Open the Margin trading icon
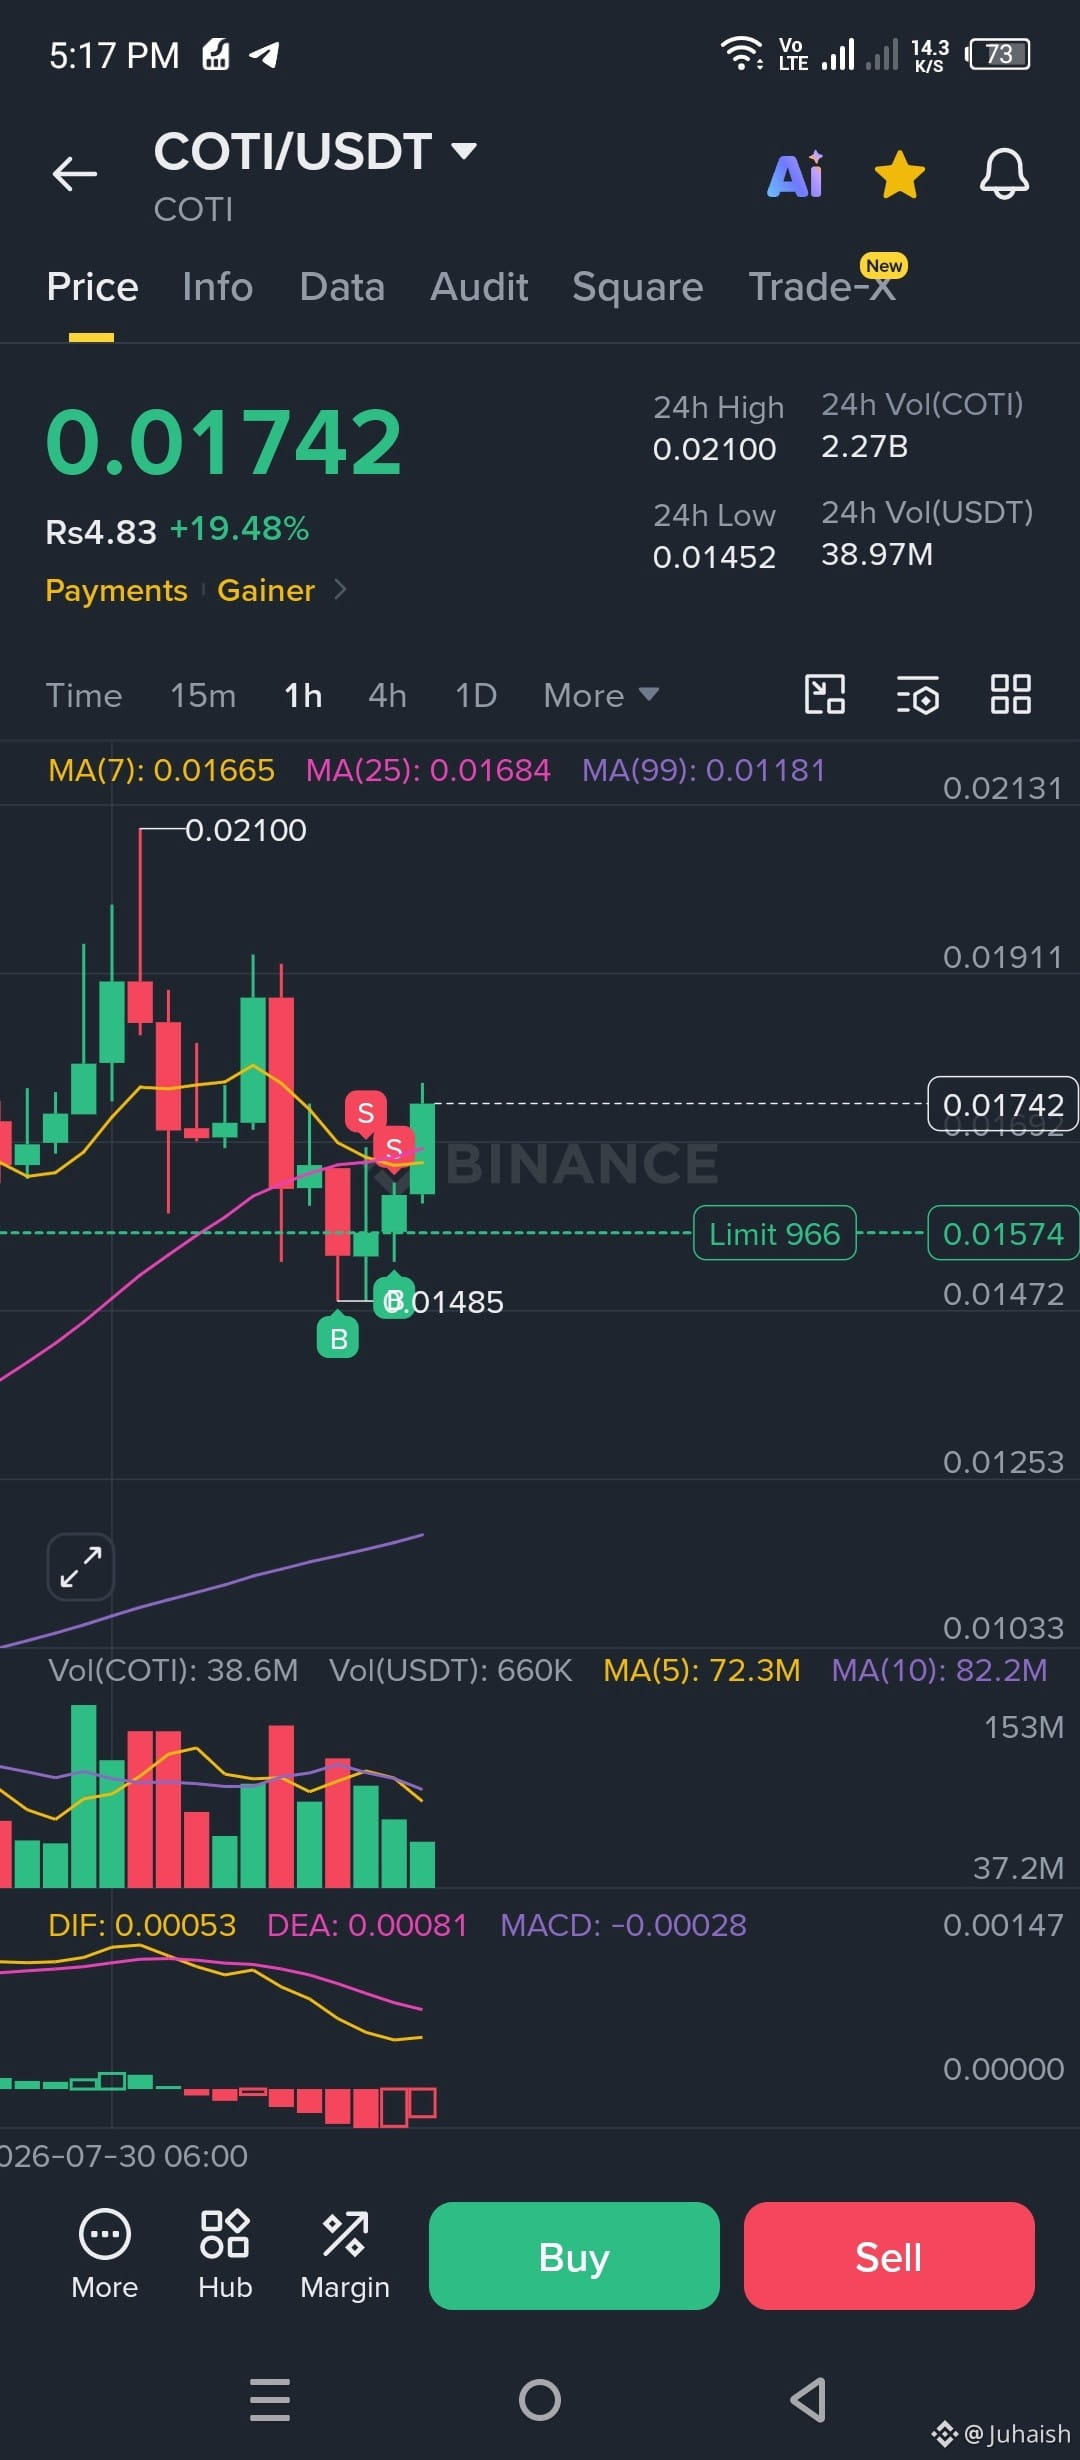The width and height of the screenshot is (1080, 2460). (x=345, y=2254)
